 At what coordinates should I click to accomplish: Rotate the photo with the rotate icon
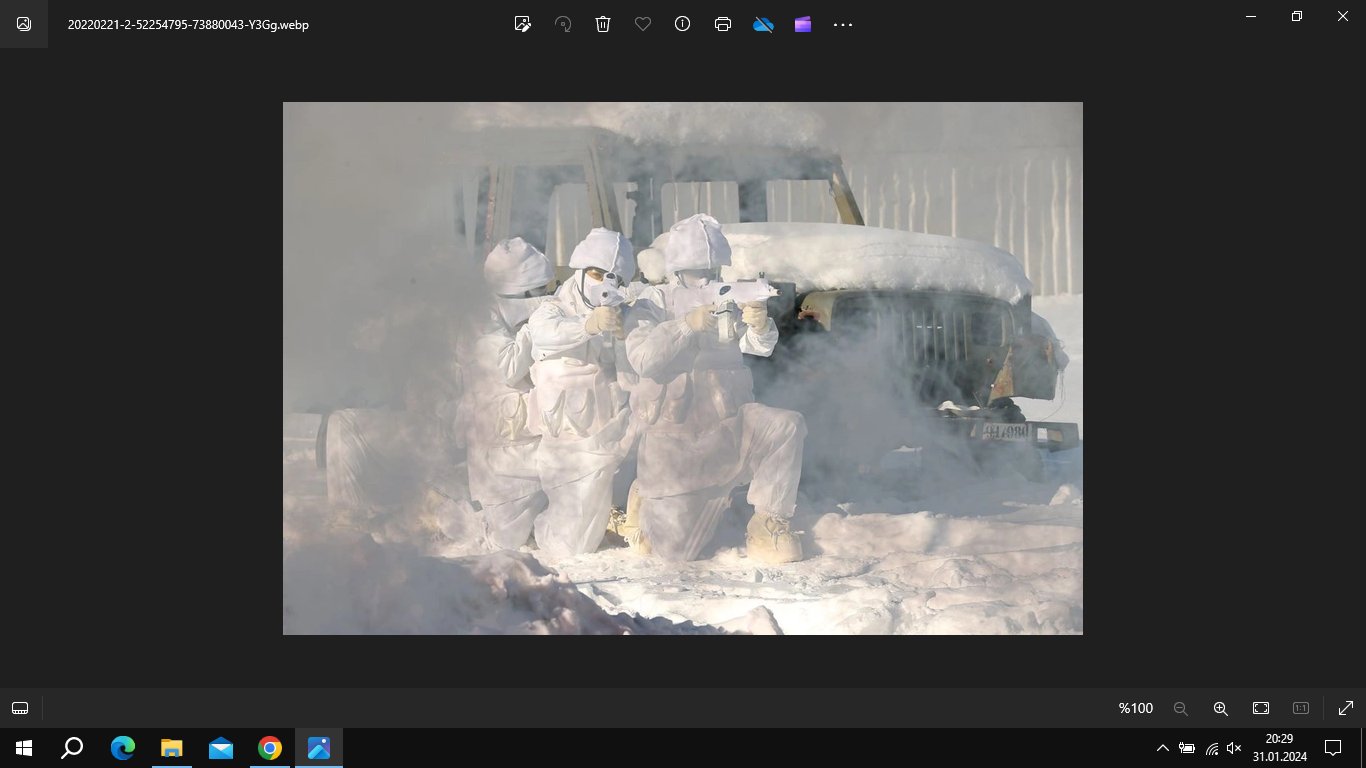click(563, 24)
